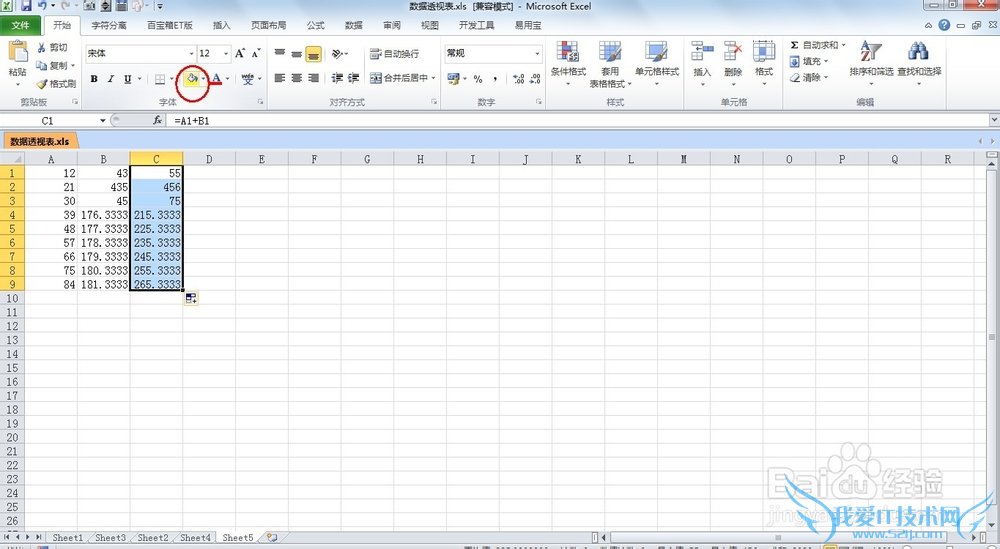Click the Auto Fill Options smart tag
Viewport: 1000px width, 549px height.
[x=191, y=298]
